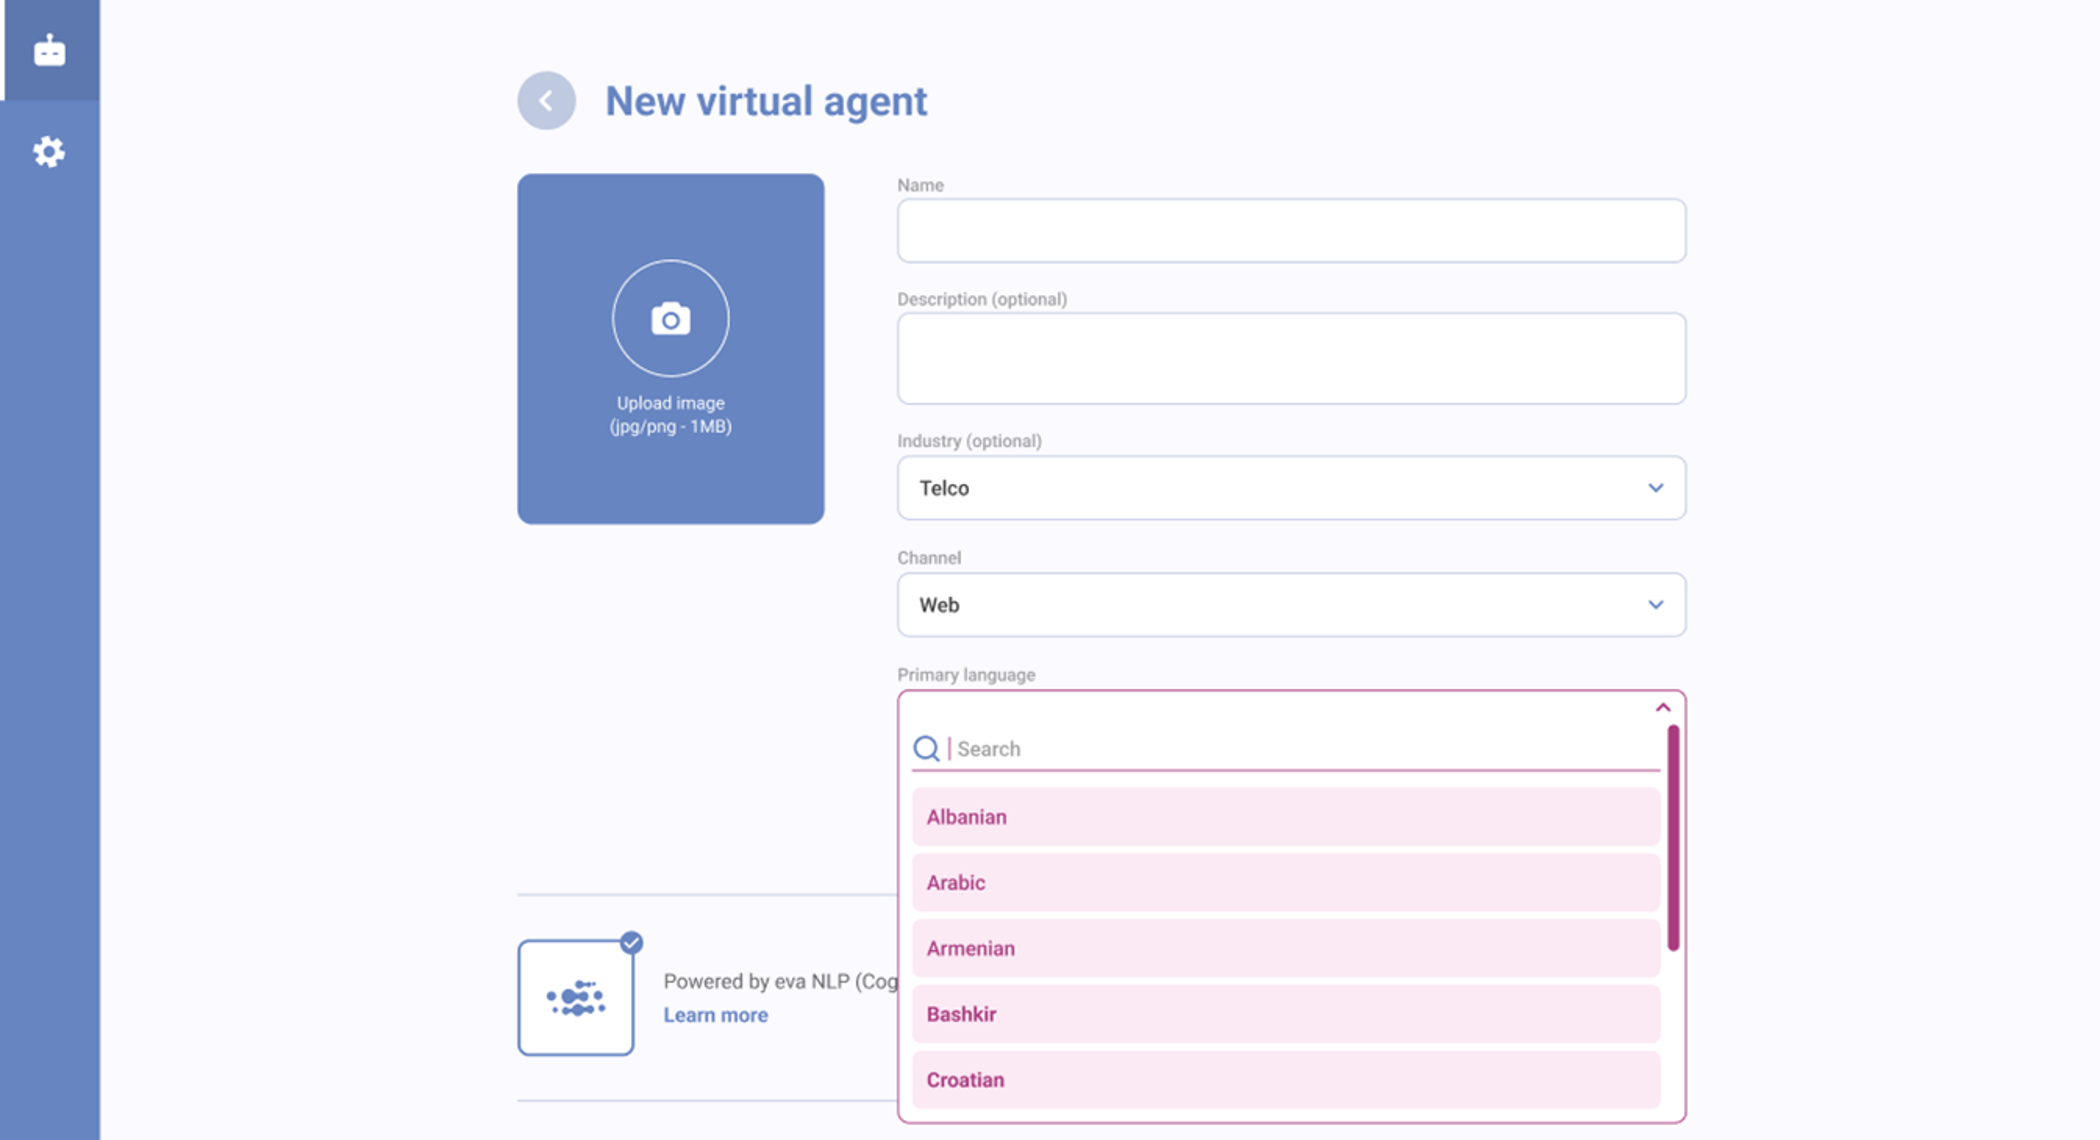Open the virtual agents robot icon

click(x=50, y=50)
